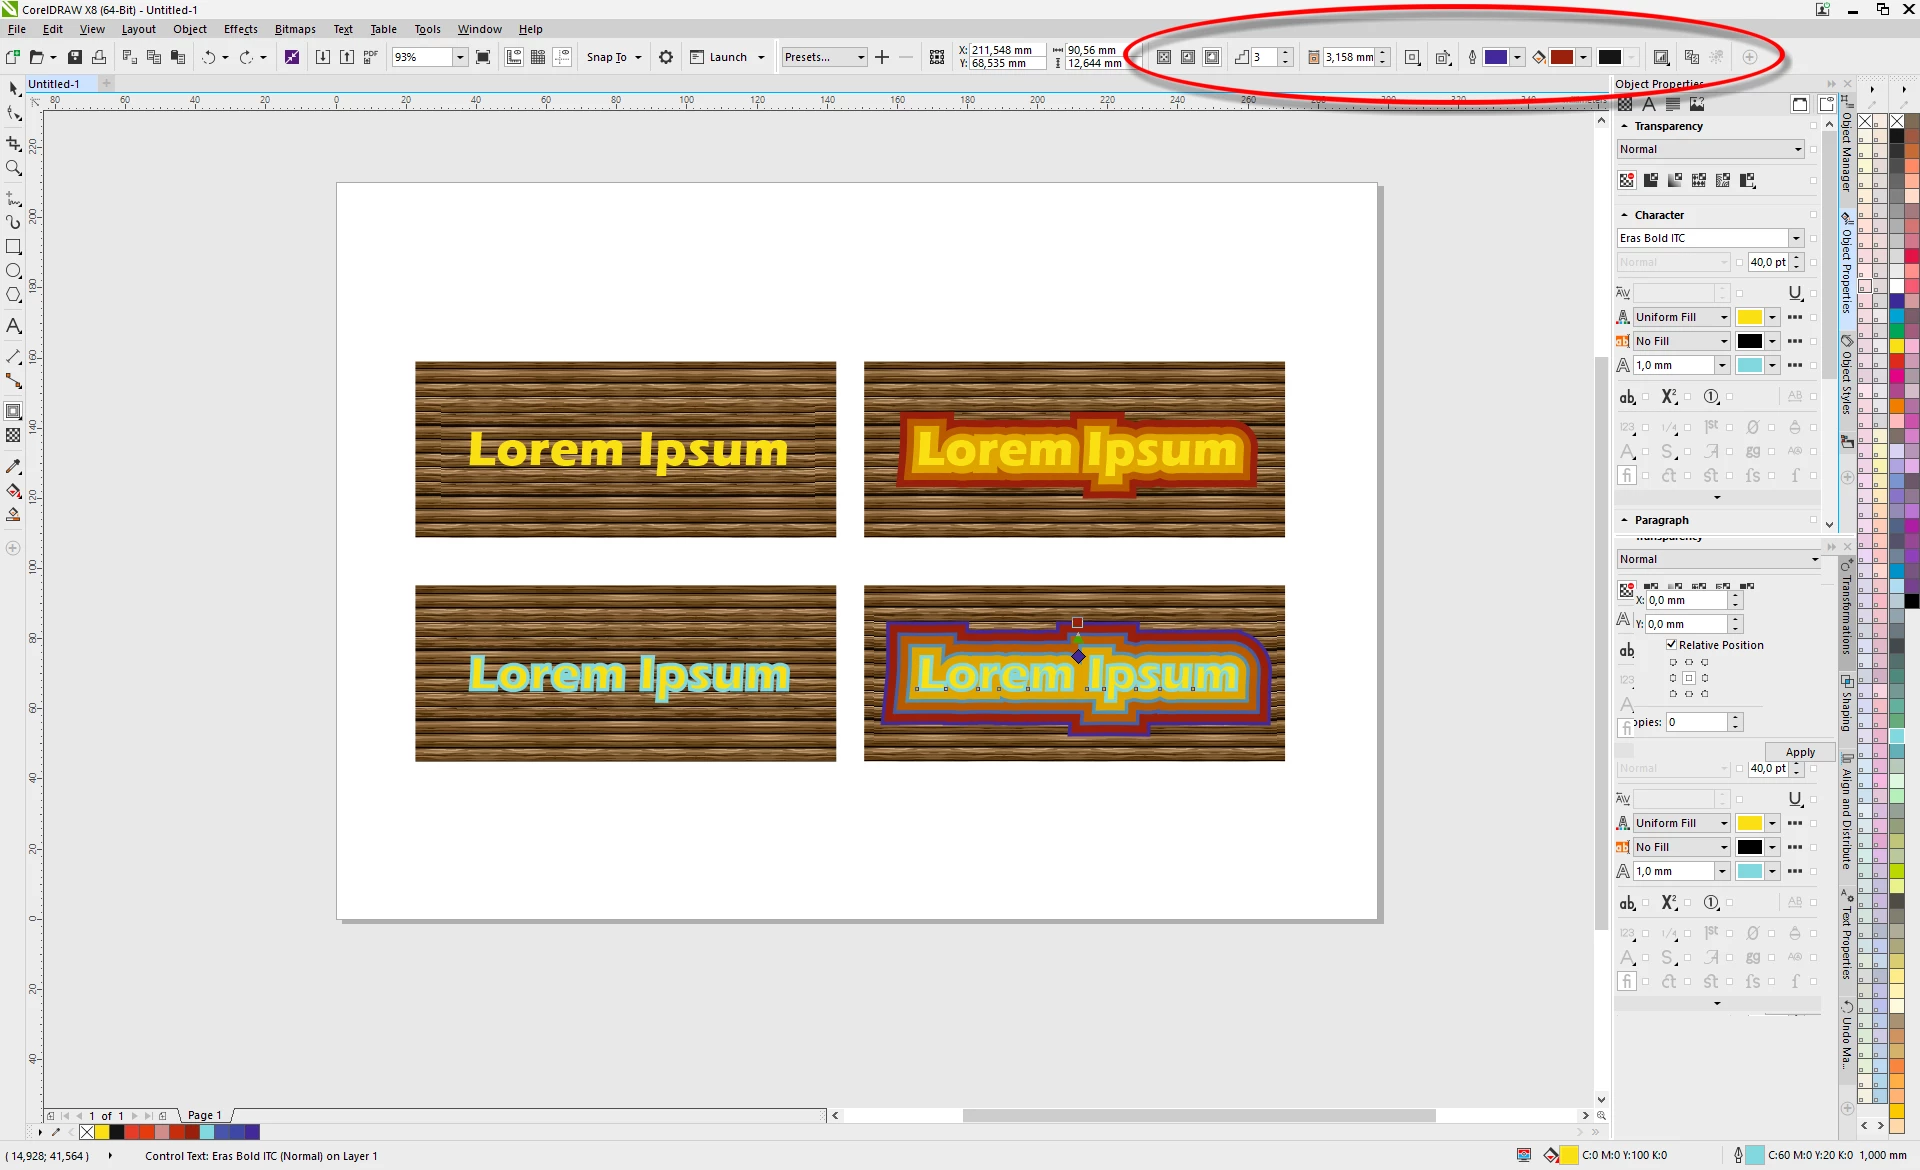Click the red contour fill color swatch
Image resolution: width=1920 pixels, height=1170 pixels.
(x=1561, y=57)
